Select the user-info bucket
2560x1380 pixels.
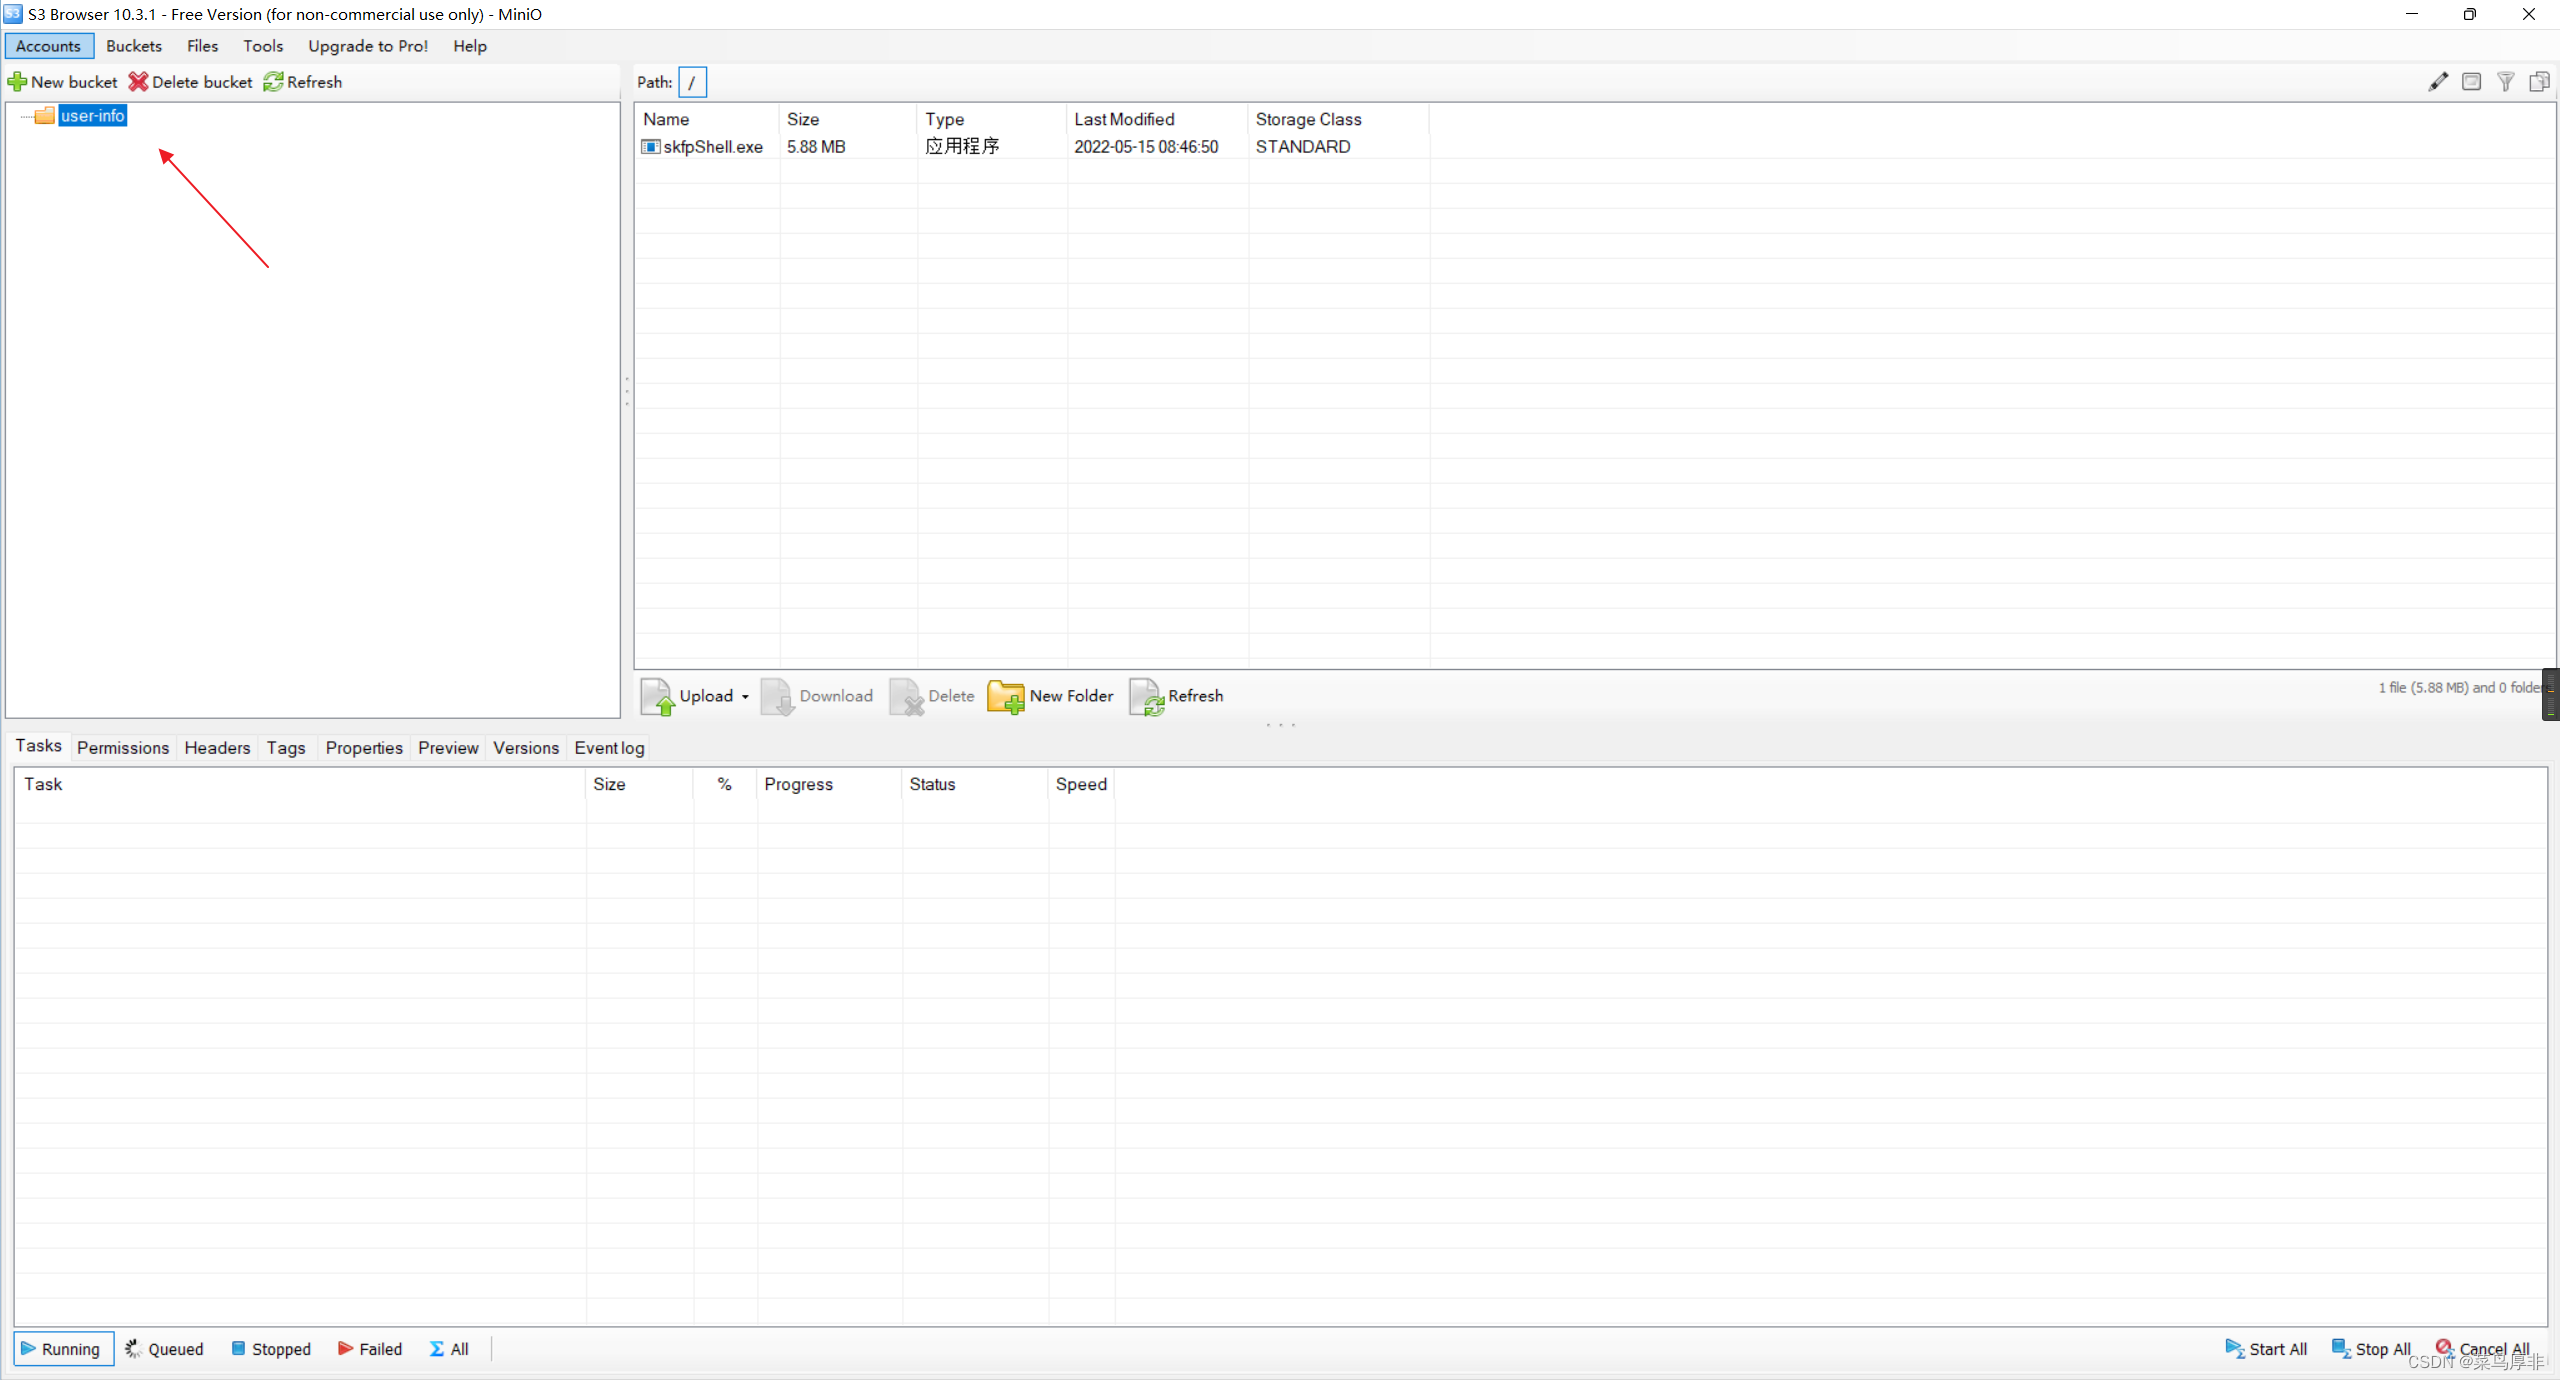[x=92, y=116]
